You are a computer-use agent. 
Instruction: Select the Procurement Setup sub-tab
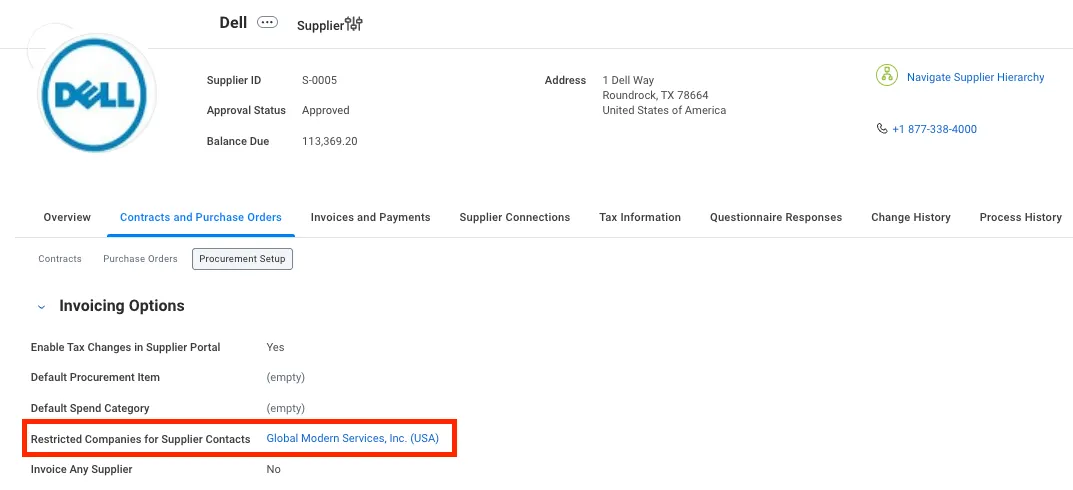pos(242,259)
